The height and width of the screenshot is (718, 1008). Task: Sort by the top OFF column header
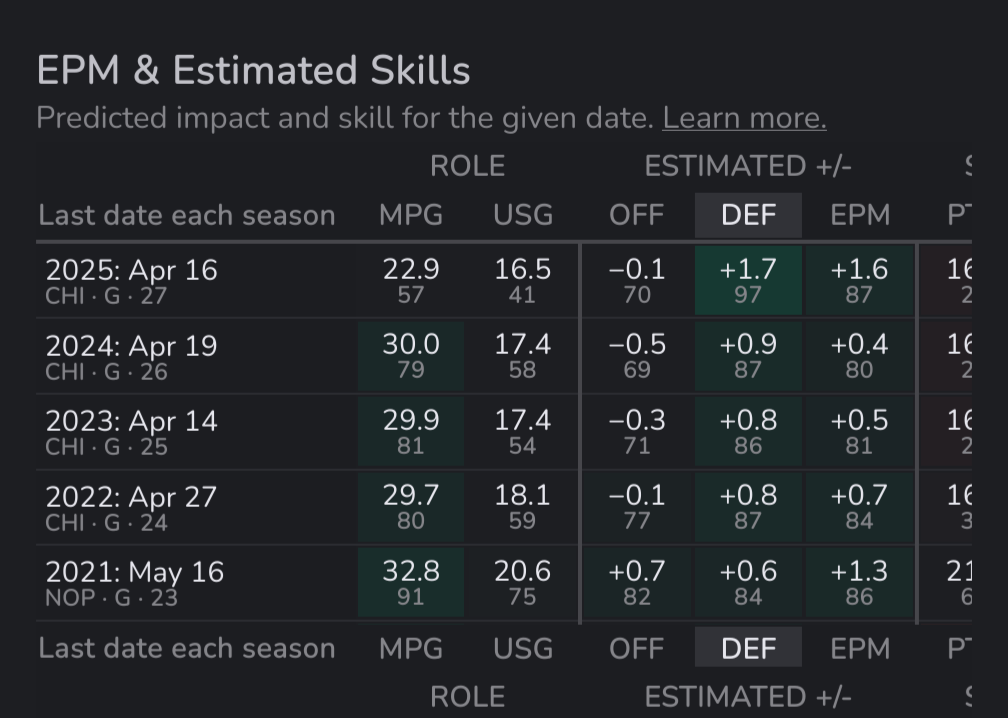point(636,215)
